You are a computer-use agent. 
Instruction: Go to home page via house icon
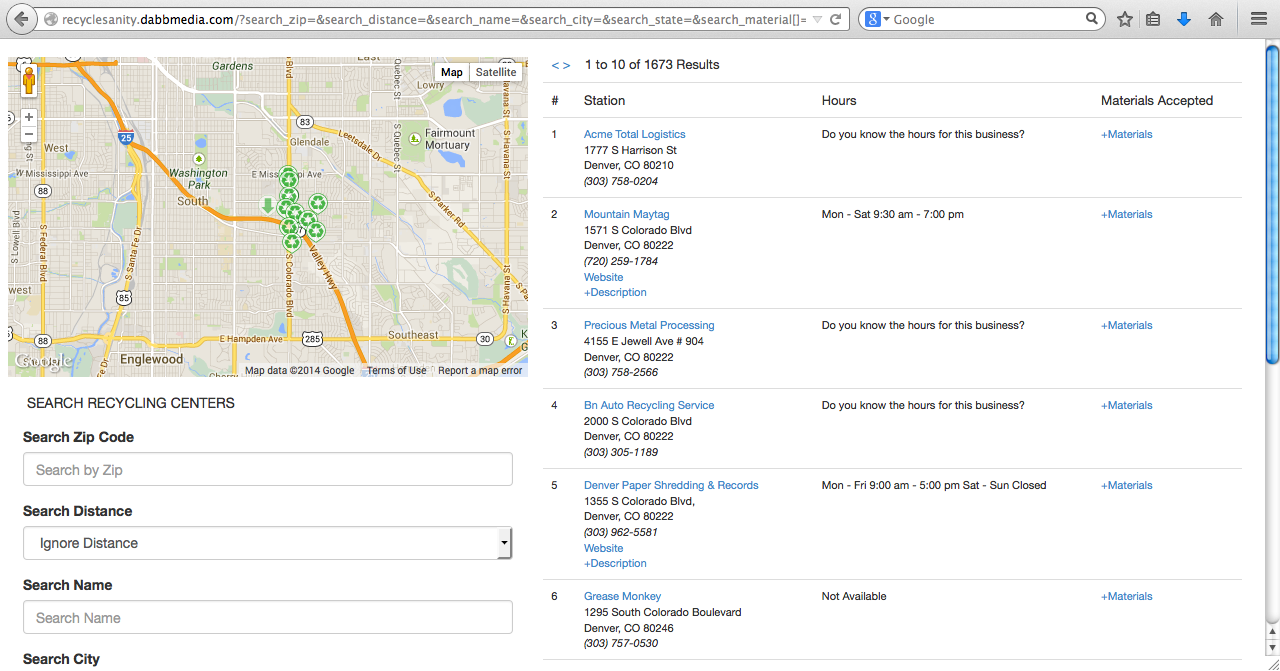tap(1216, 19)
